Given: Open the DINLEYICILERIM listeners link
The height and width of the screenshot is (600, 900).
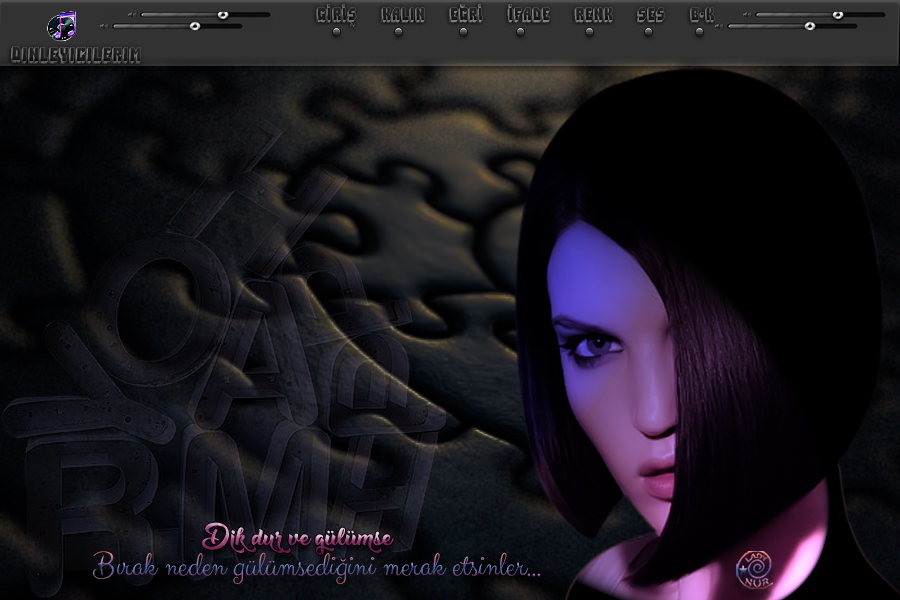Looking at the screenshot, I should click(x=75, y=55).
